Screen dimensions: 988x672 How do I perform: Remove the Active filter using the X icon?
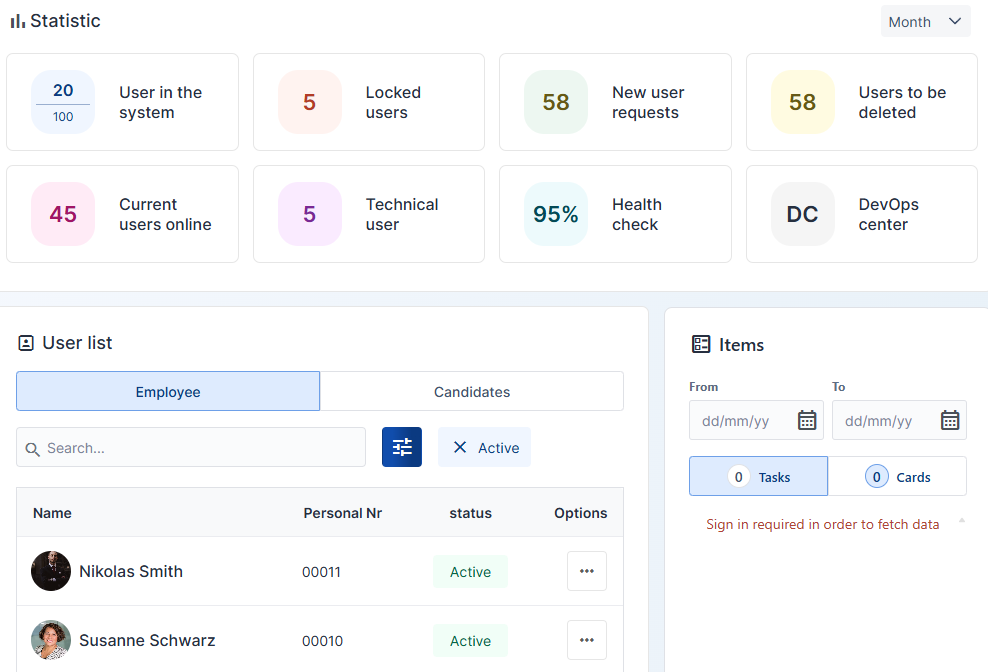pyautogui.click(x=460, y=447)
